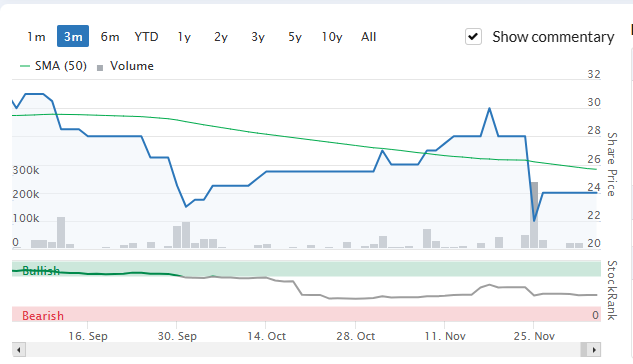633x364 pixels.
Task: Click the red Bearish band label
Action: pos(43,316)
